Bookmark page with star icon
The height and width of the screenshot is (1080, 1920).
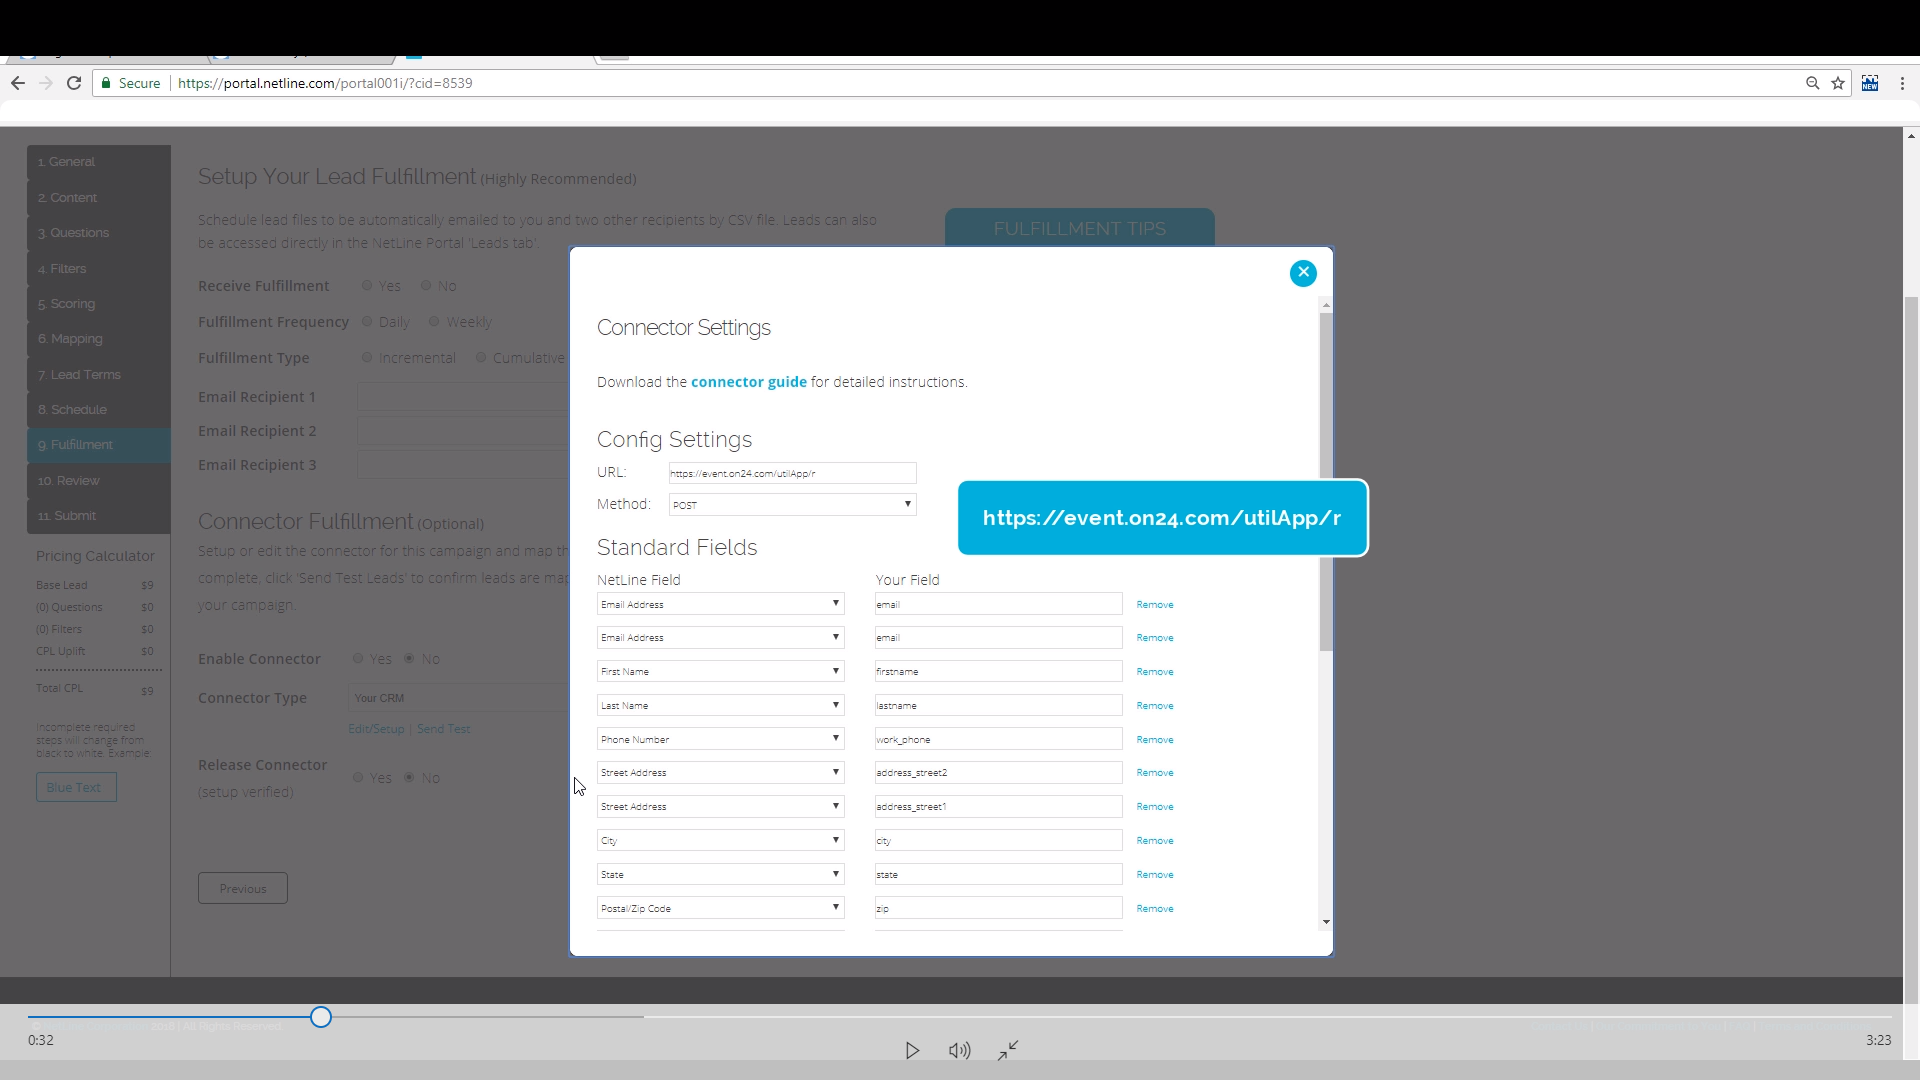tap(1838, 83)
